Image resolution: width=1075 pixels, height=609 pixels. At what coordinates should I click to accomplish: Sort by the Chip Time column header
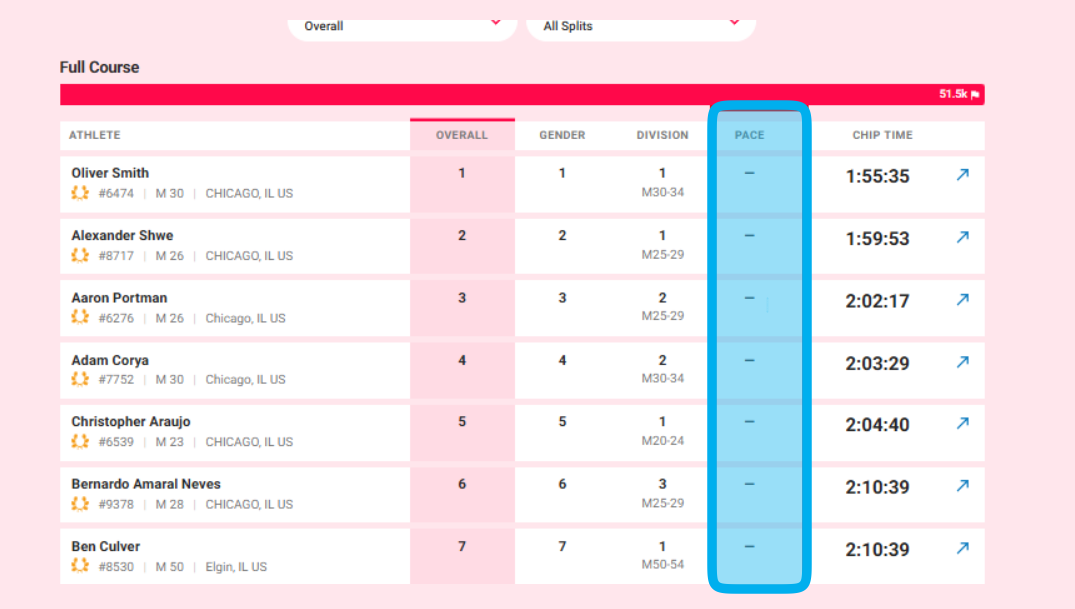point(882,135)
